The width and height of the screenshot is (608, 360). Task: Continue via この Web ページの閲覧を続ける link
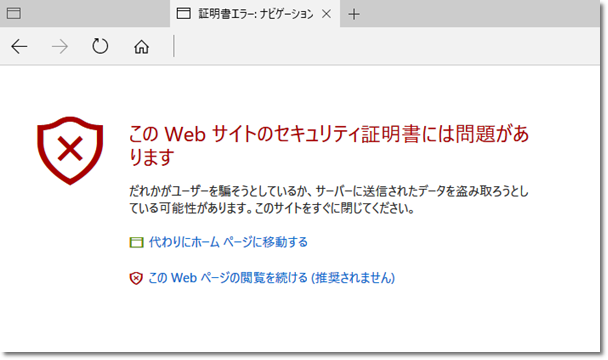point(271,278)
